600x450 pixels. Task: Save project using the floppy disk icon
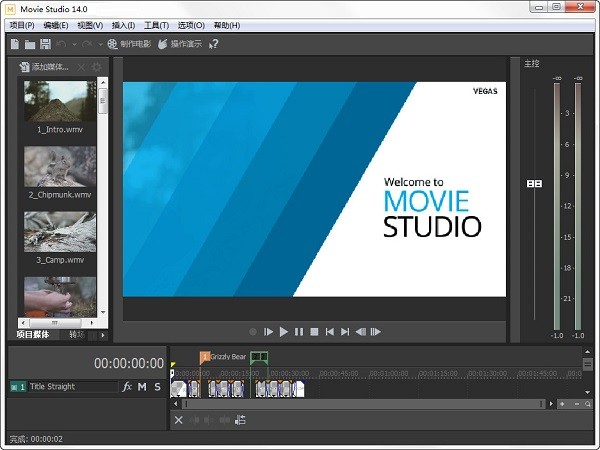(45, 44)
